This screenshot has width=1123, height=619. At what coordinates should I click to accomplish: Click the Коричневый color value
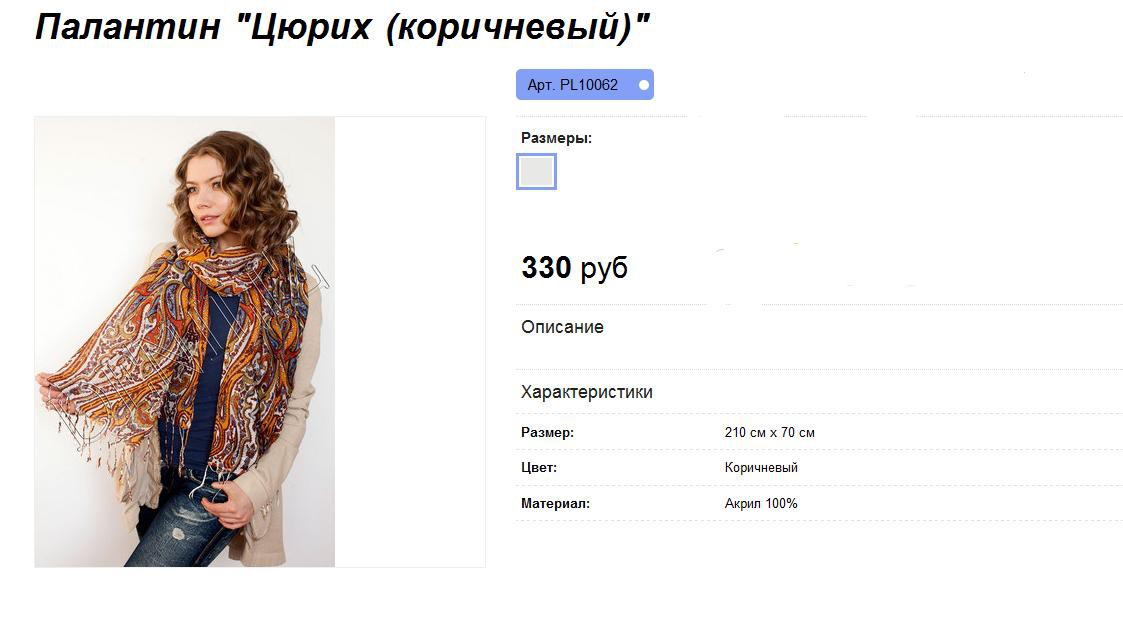coord(761,467)
